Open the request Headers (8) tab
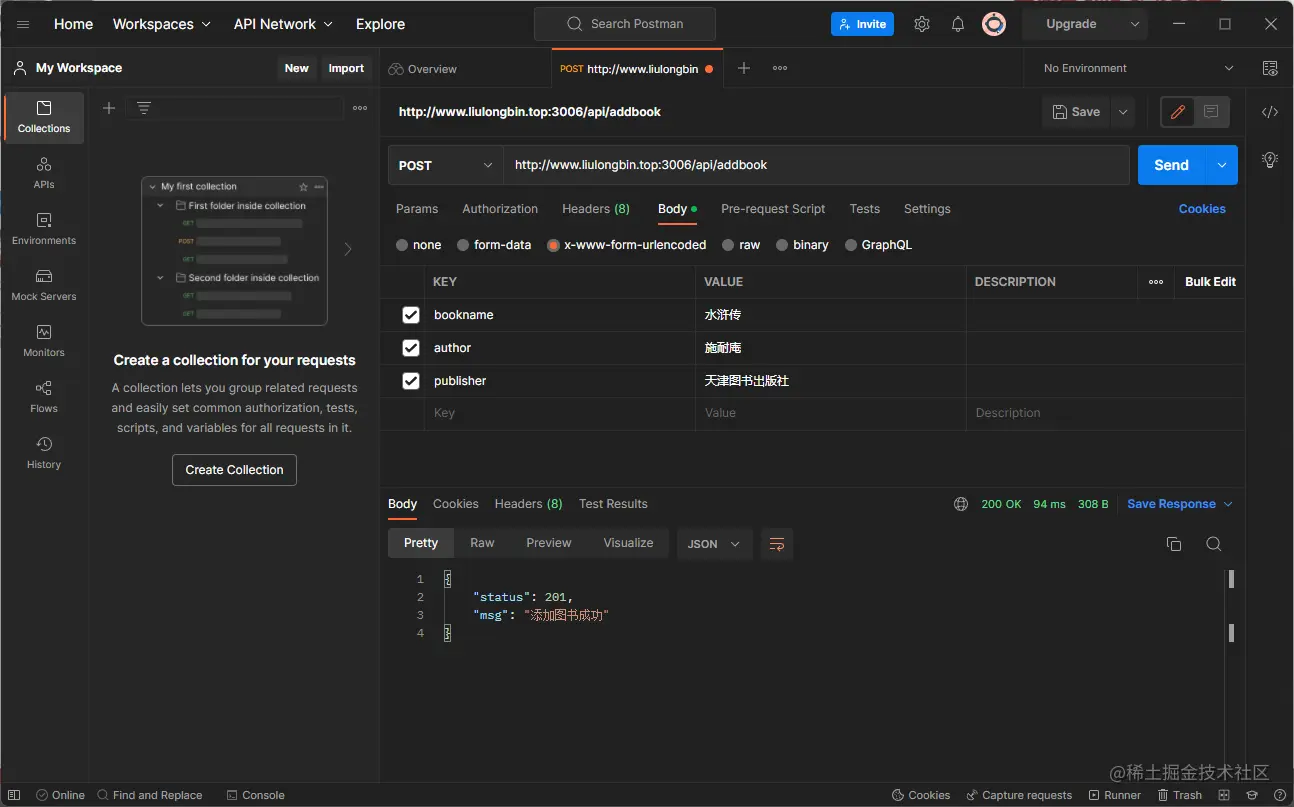 pyautogui.click(x=596, y=209)
